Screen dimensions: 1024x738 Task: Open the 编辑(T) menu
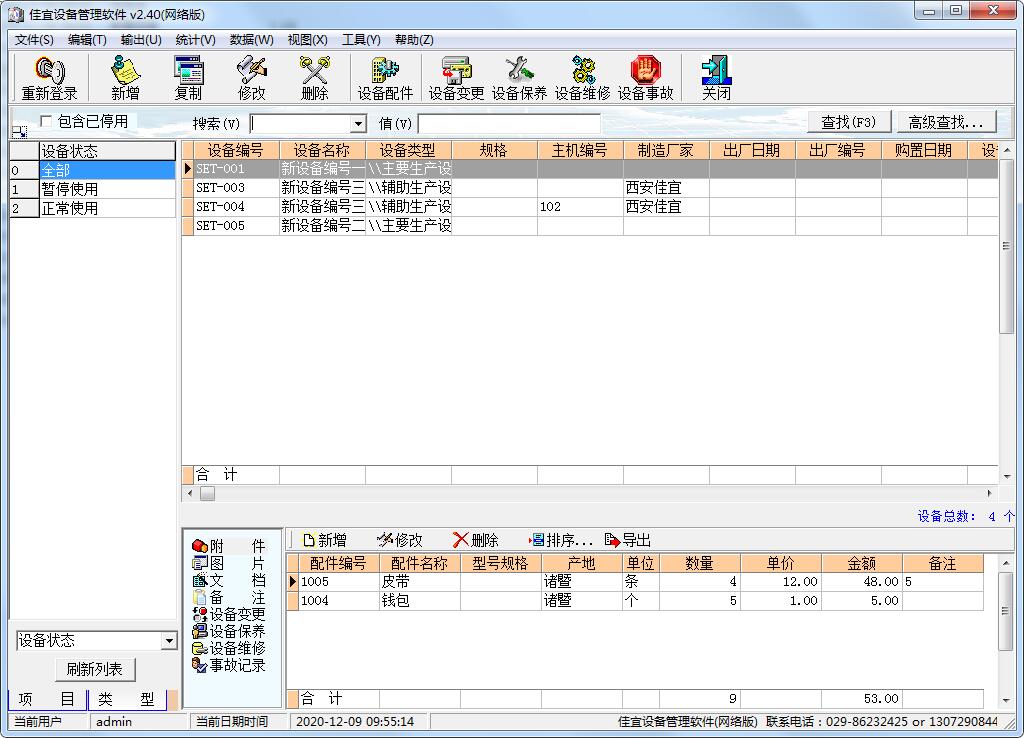(x=87, y=40)
